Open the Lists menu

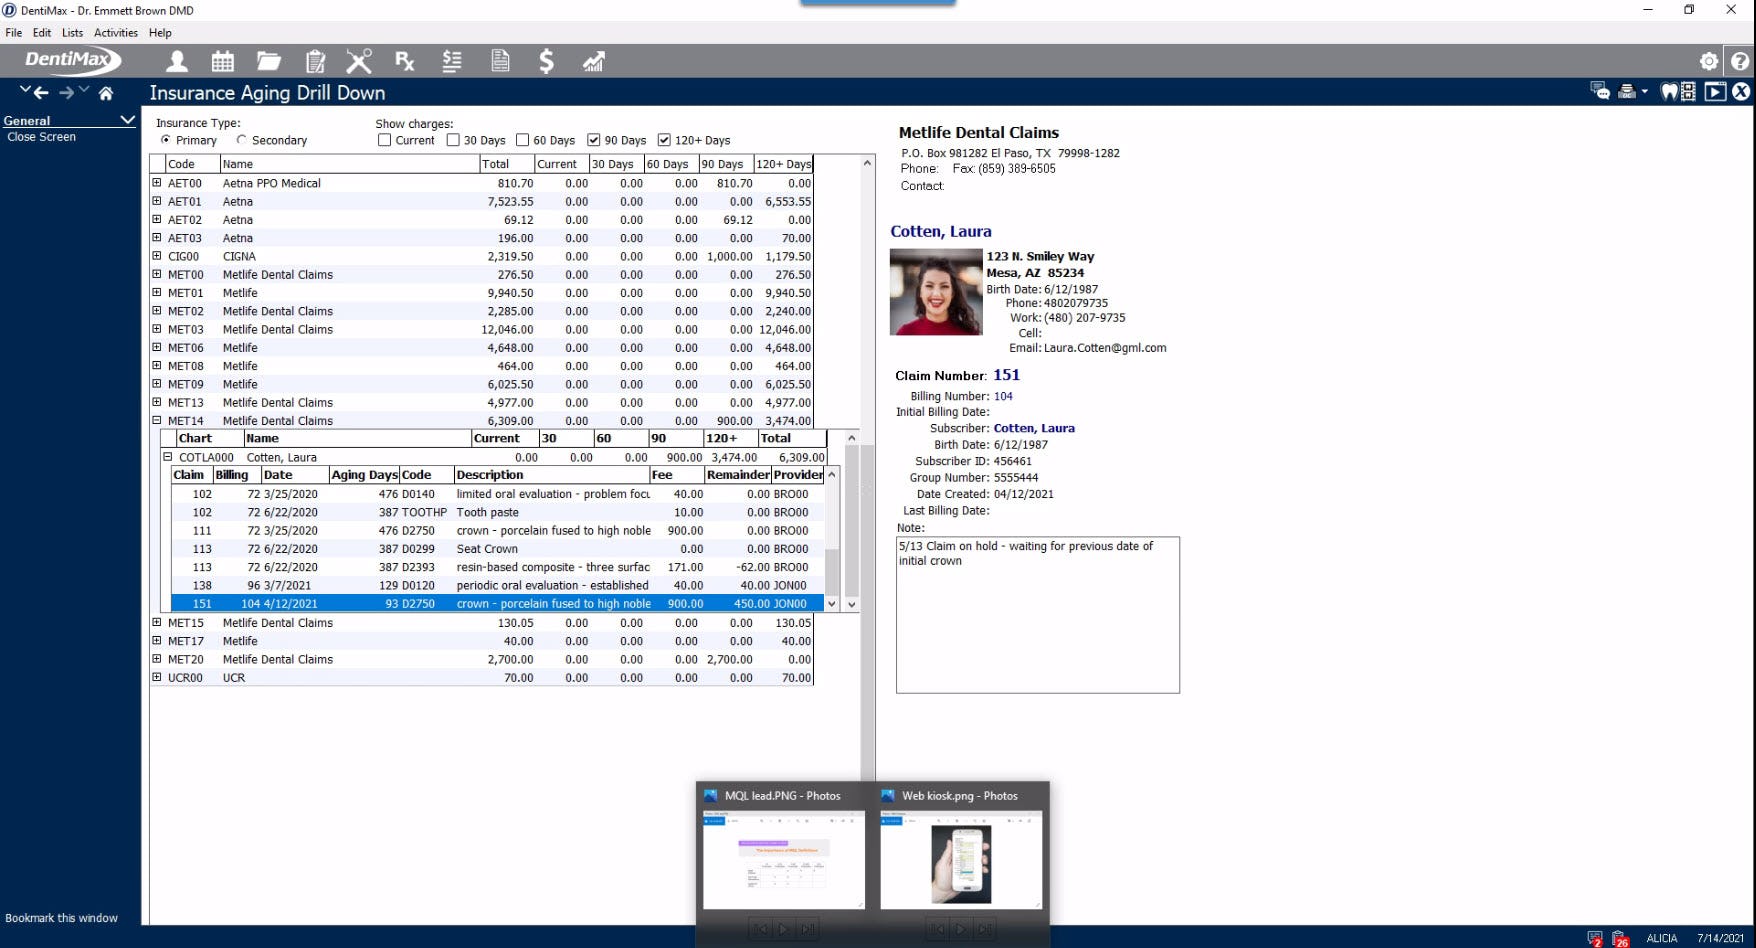pos(71,32)
